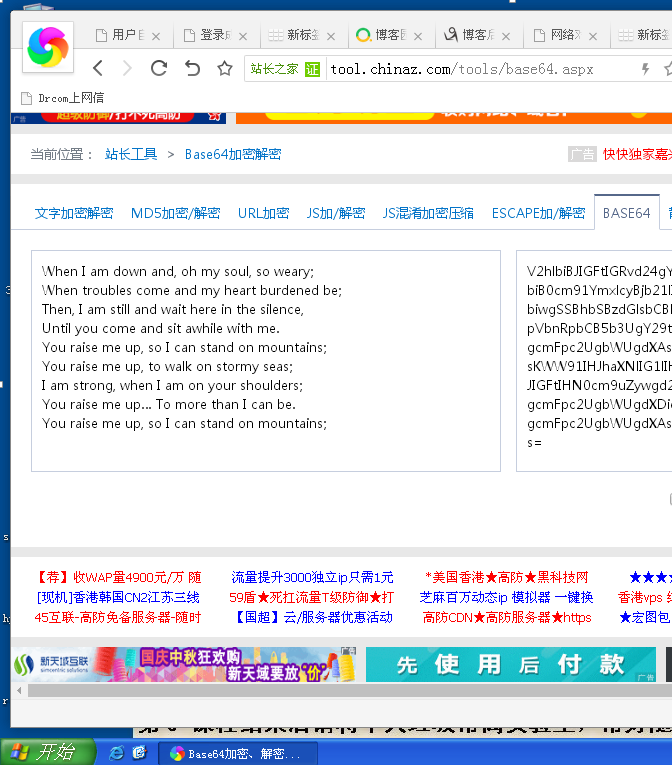Open the JS混淆加密压缩 tool tab
The height and width of the screenshot is (765, 672).
point(428,213)
